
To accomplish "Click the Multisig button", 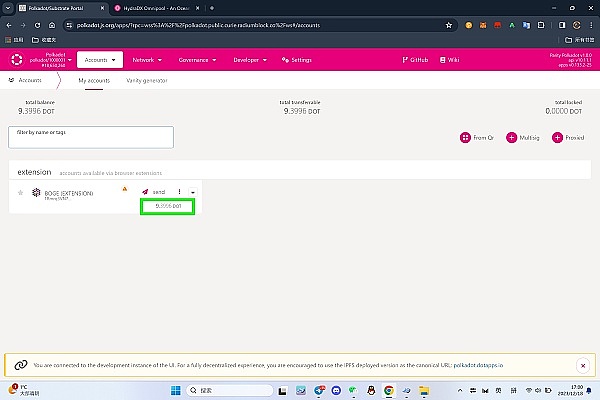I will (523, 137).
